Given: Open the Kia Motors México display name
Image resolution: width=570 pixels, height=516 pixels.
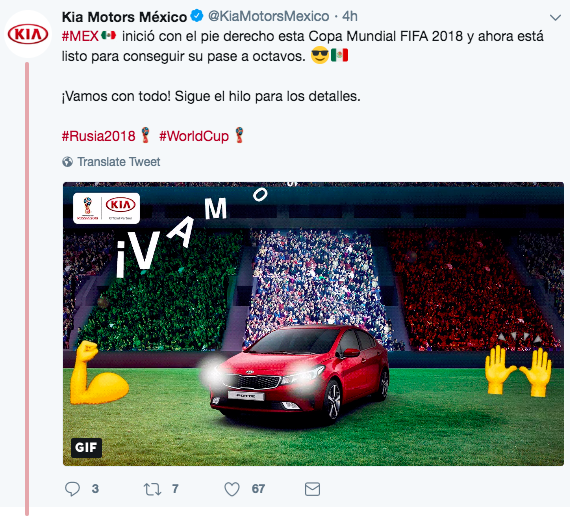Looking at the screenshot, I should pyautogui.click(x=124, y=17).
